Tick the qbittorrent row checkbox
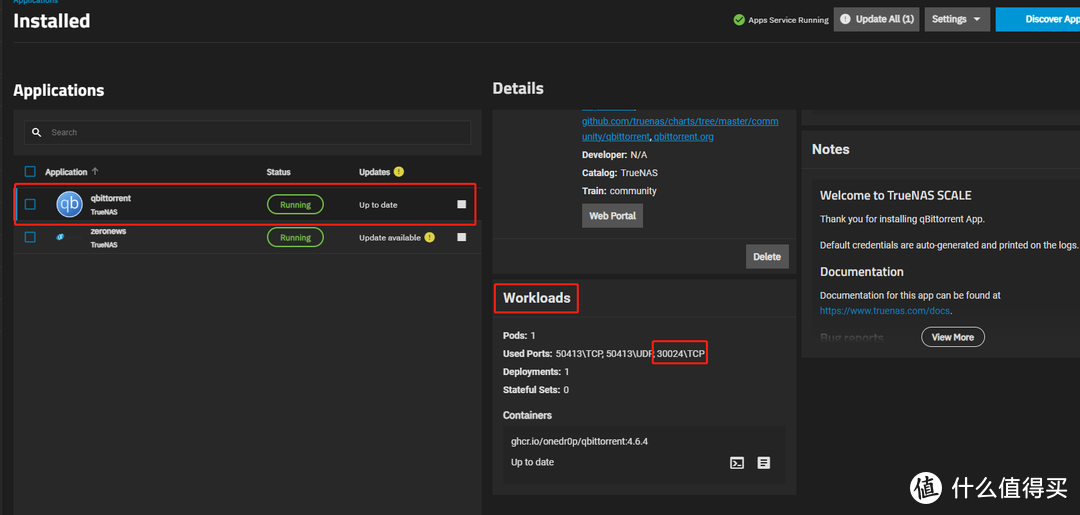1080x515 pixels. [x=30, y=204]
